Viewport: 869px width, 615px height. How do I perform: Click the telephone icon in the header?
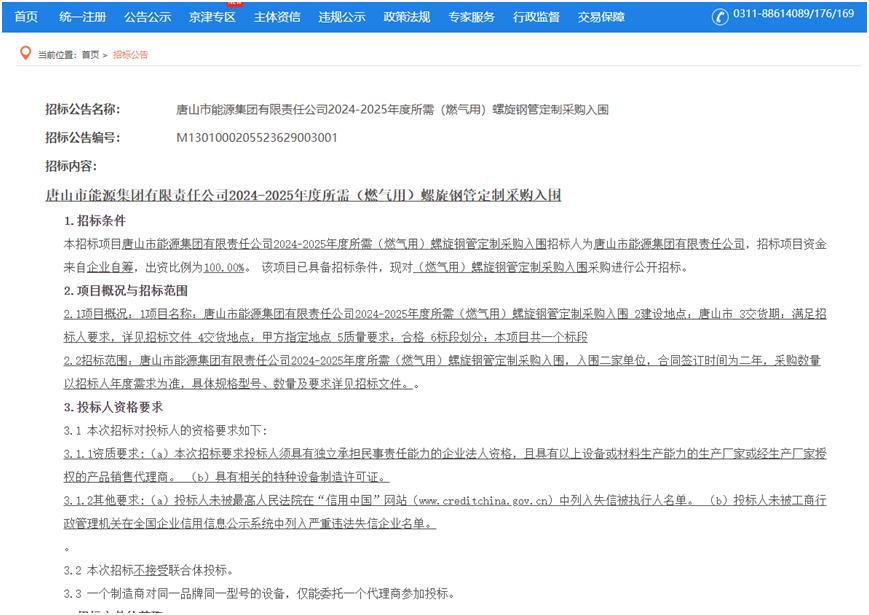click(x=720, y=16)
